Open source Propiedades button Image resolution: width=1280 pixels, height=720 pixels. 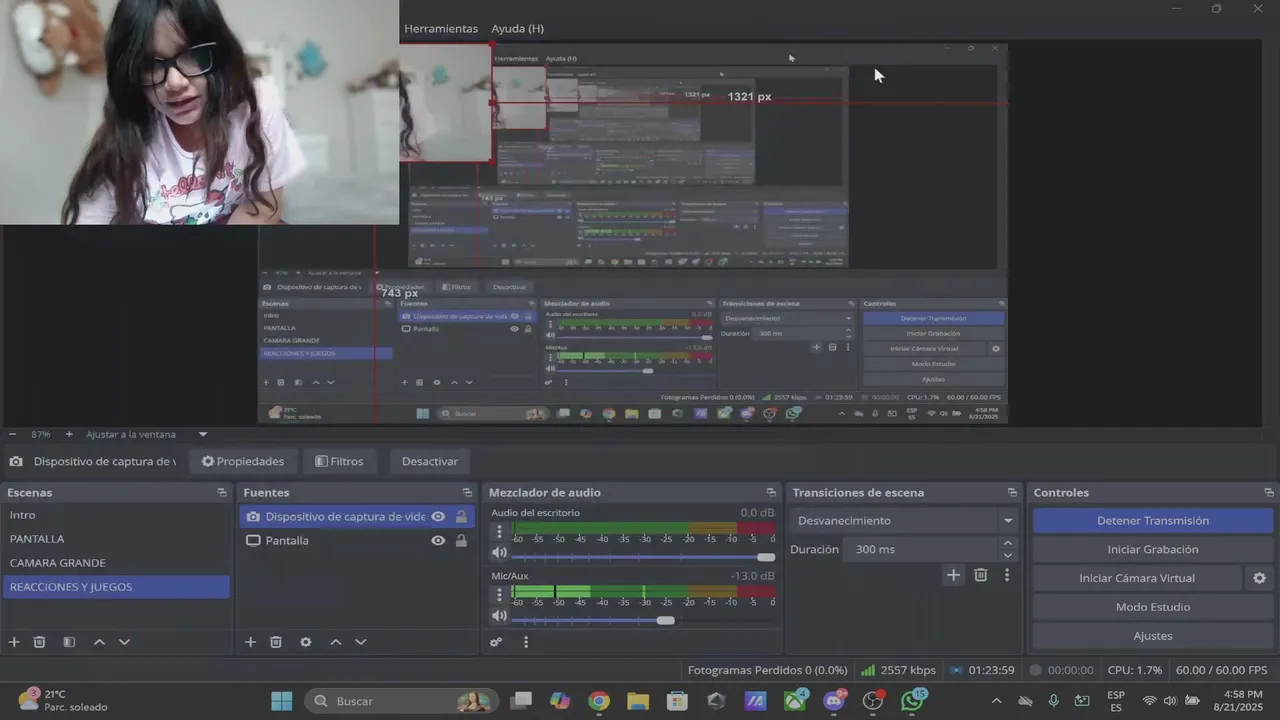coord(243,462)
